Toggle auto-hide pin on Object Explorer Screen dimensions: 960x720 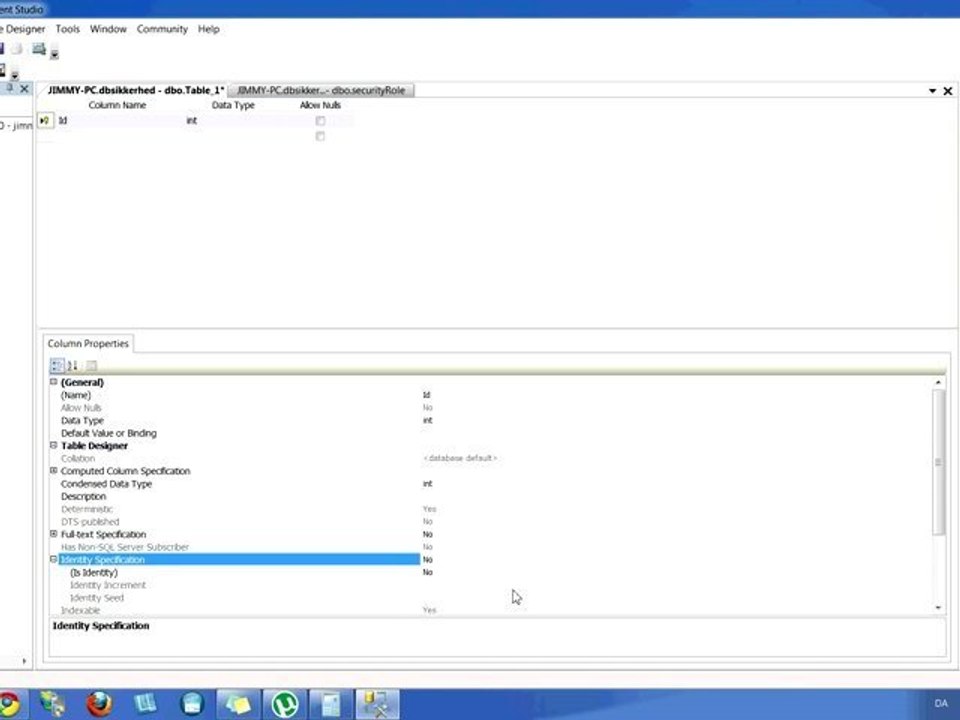pos(9,89)
